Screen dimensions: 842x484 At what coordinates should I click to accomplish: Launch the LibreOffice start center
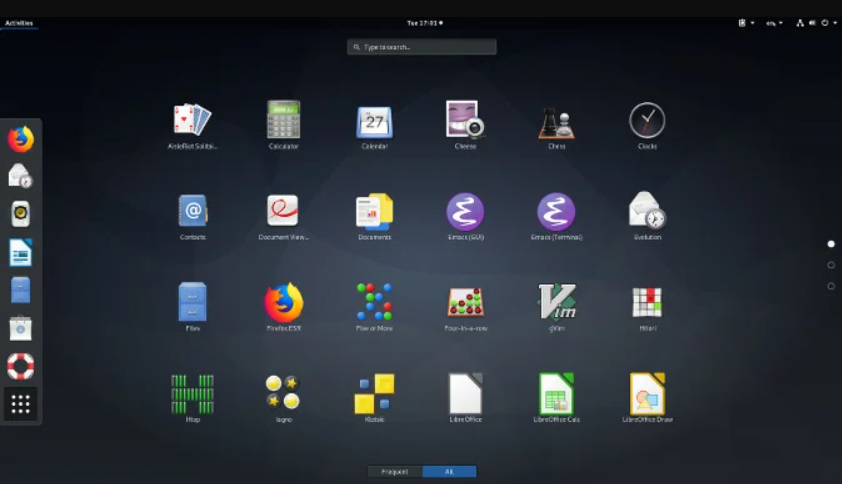(x=465, y=399)
